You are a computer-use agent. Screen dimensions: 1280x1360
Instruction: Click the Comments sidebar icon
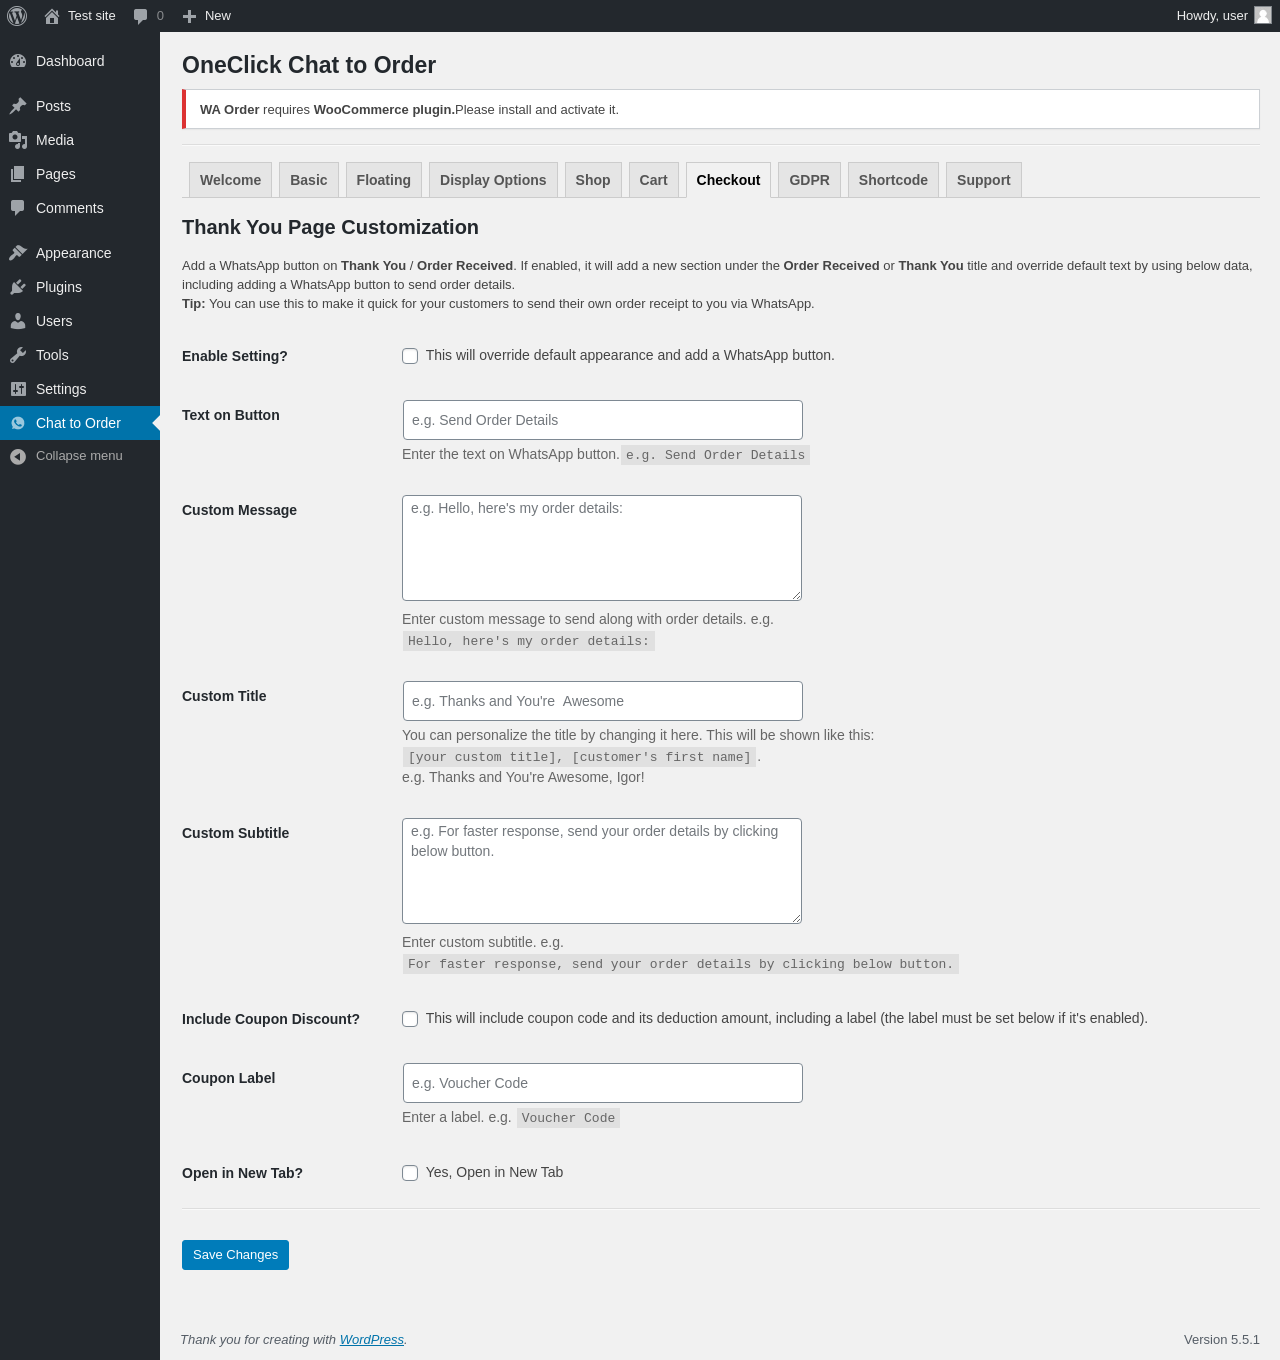[x=18, y=208]
